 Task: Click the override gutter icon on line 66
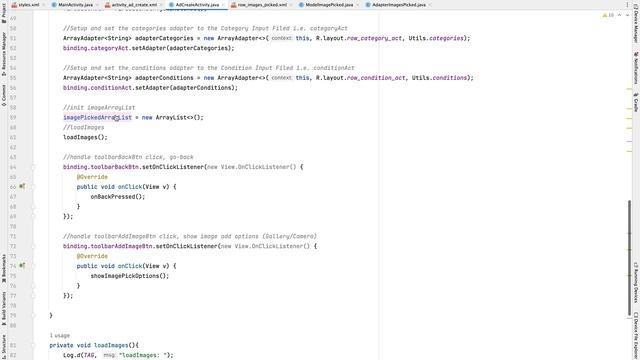(22, 187)
